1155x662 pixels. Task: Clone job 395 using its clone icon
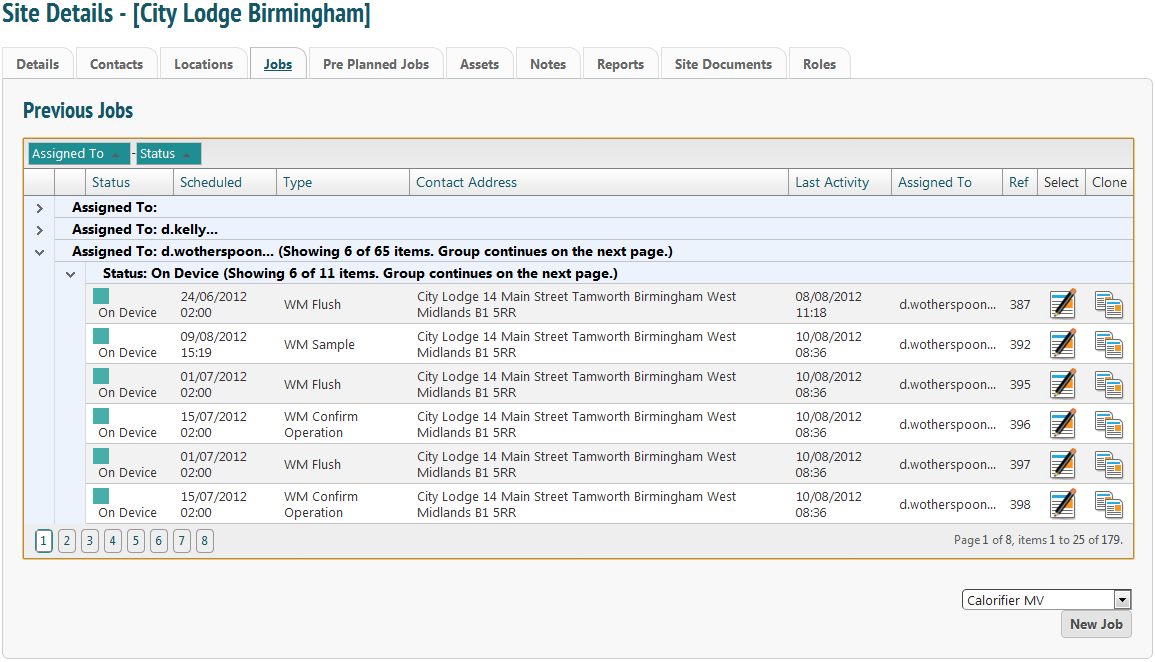pos(1109,385)
